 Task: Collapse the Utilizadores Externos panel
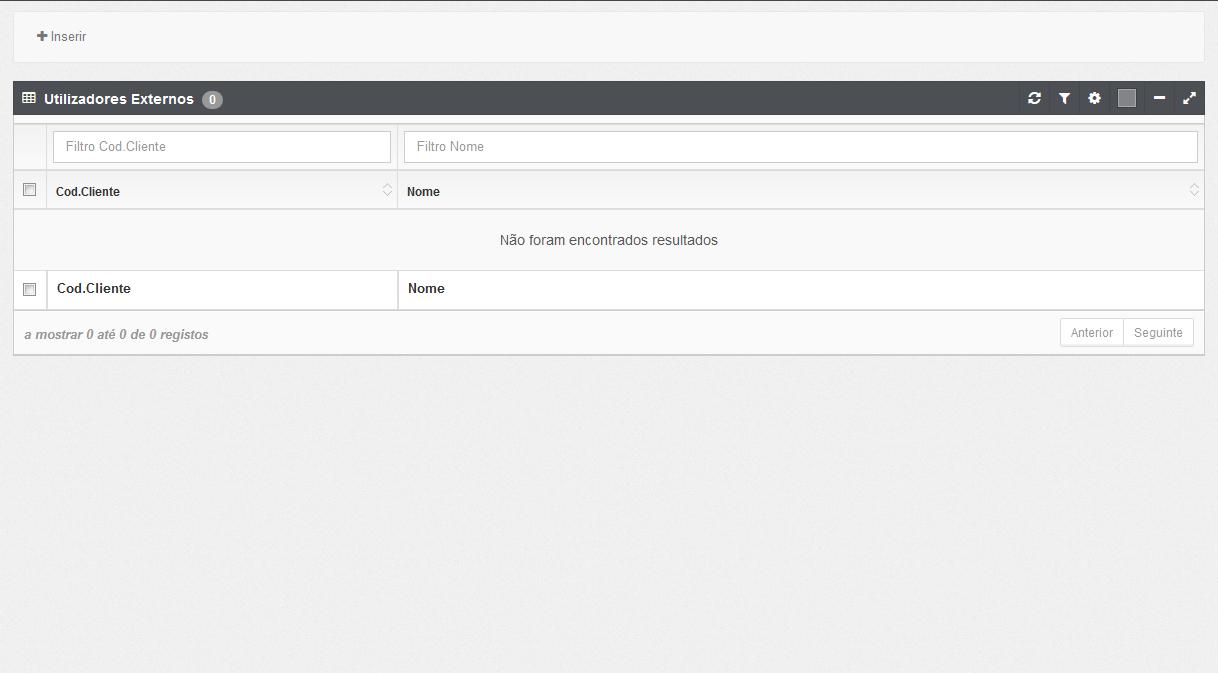(1159, 98)
